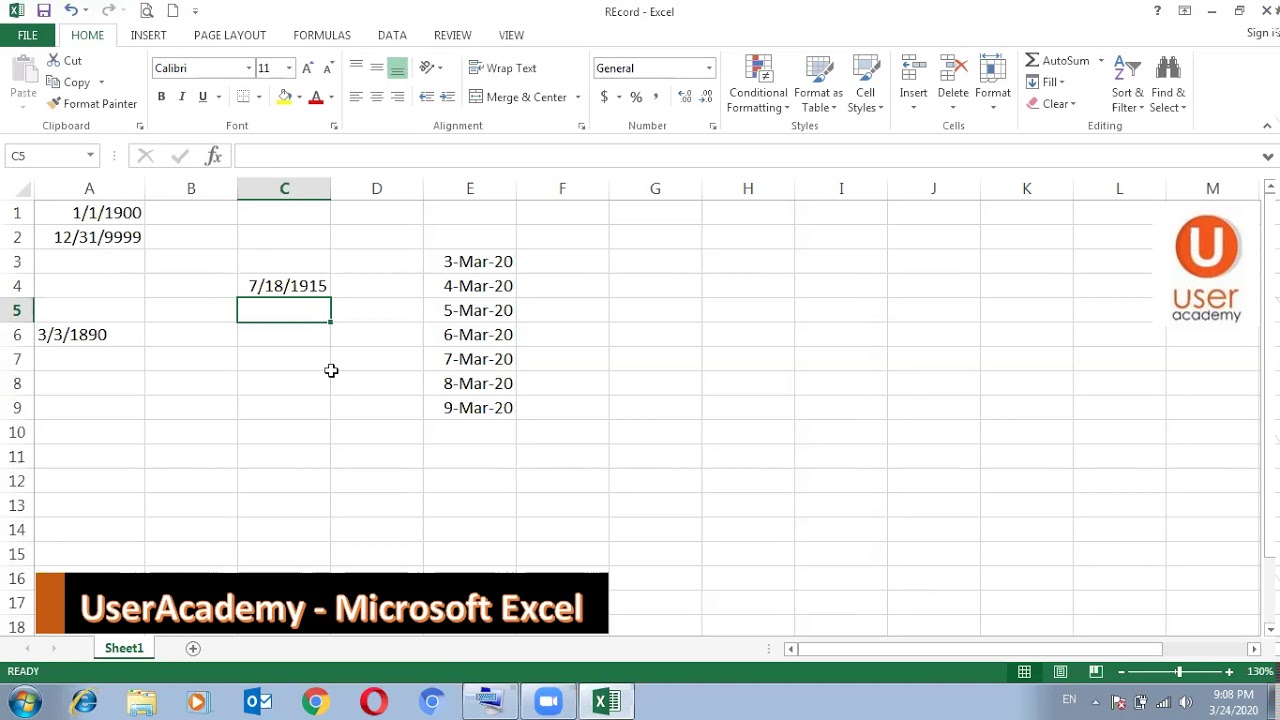Apply Comma Style format

coord(656,97)
